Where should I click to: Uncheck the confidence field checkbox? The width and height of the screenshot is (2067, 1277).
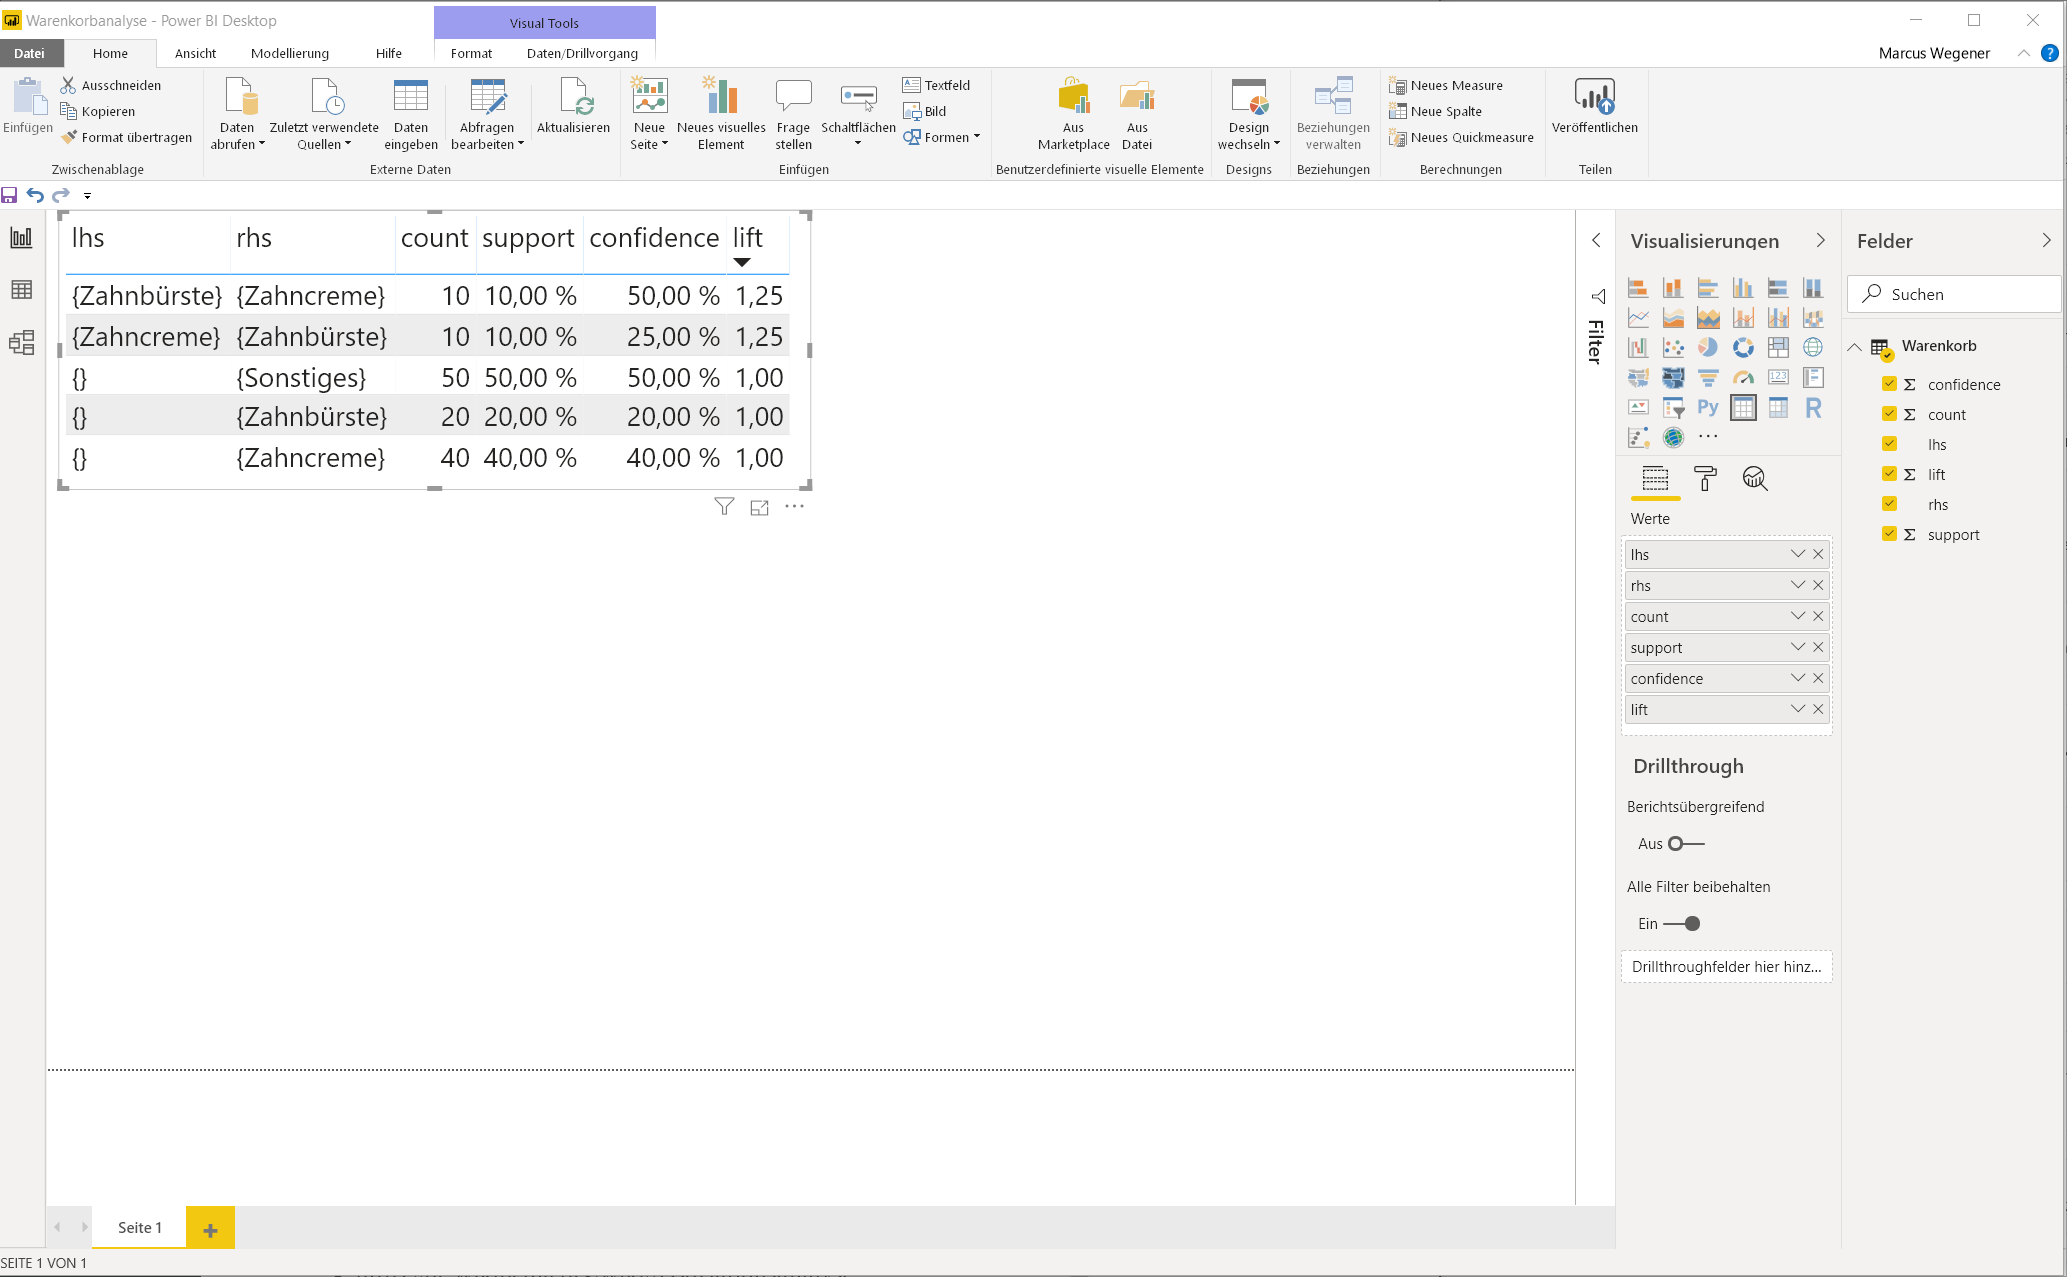click(x=1889, y=384)
